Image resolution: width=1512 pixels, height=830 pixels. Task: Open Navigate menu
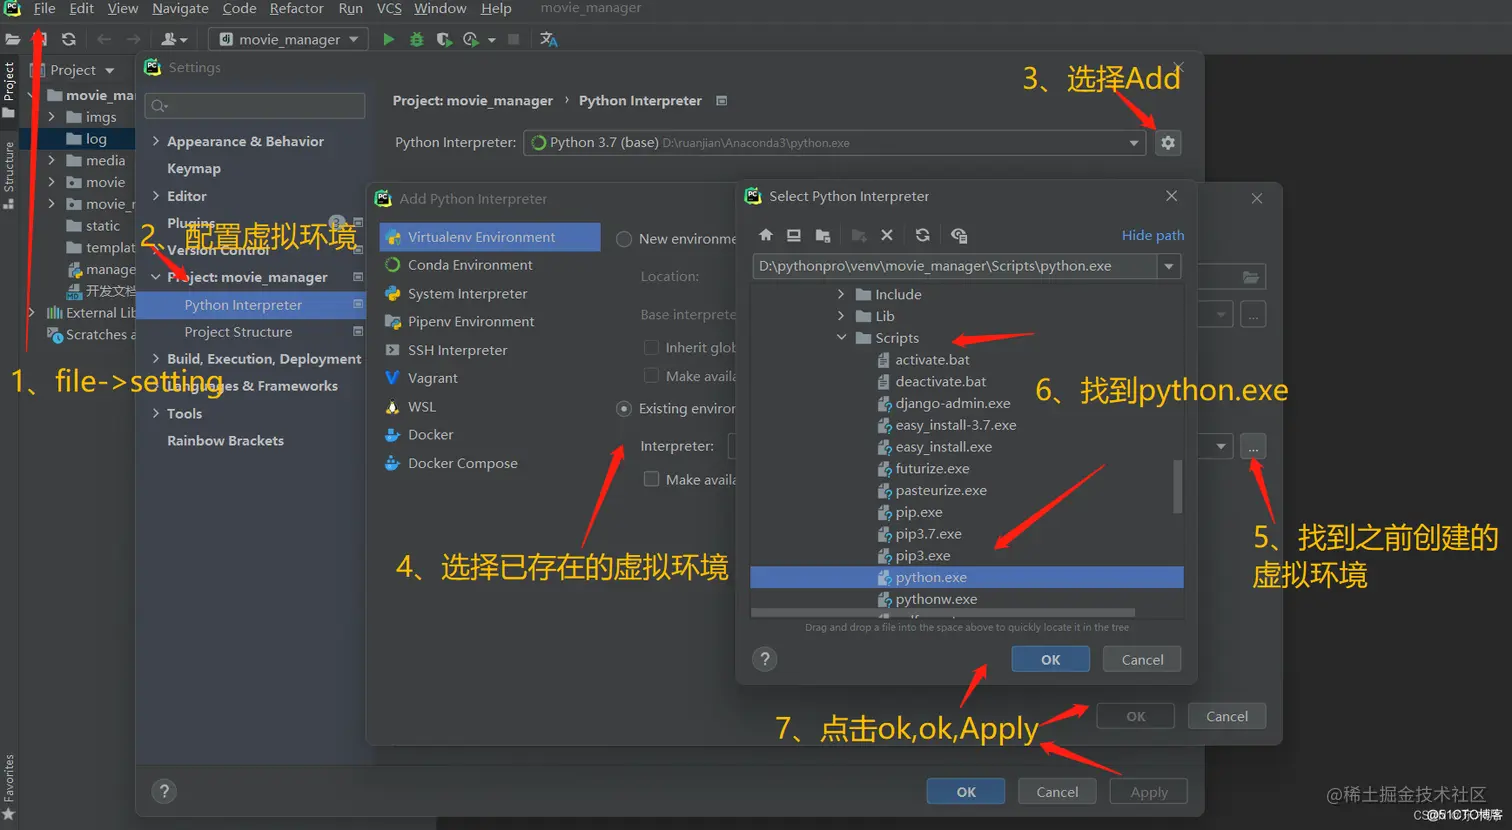[x=180, y=8]
